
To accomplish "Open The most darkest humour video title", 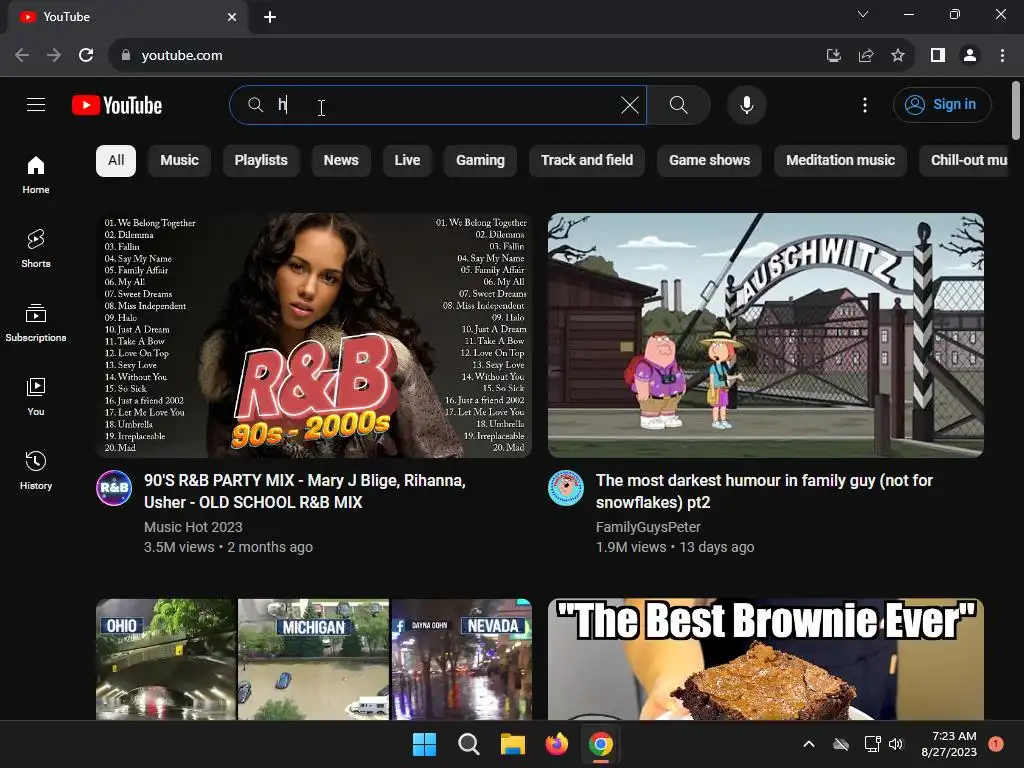I will coord(764,491).
